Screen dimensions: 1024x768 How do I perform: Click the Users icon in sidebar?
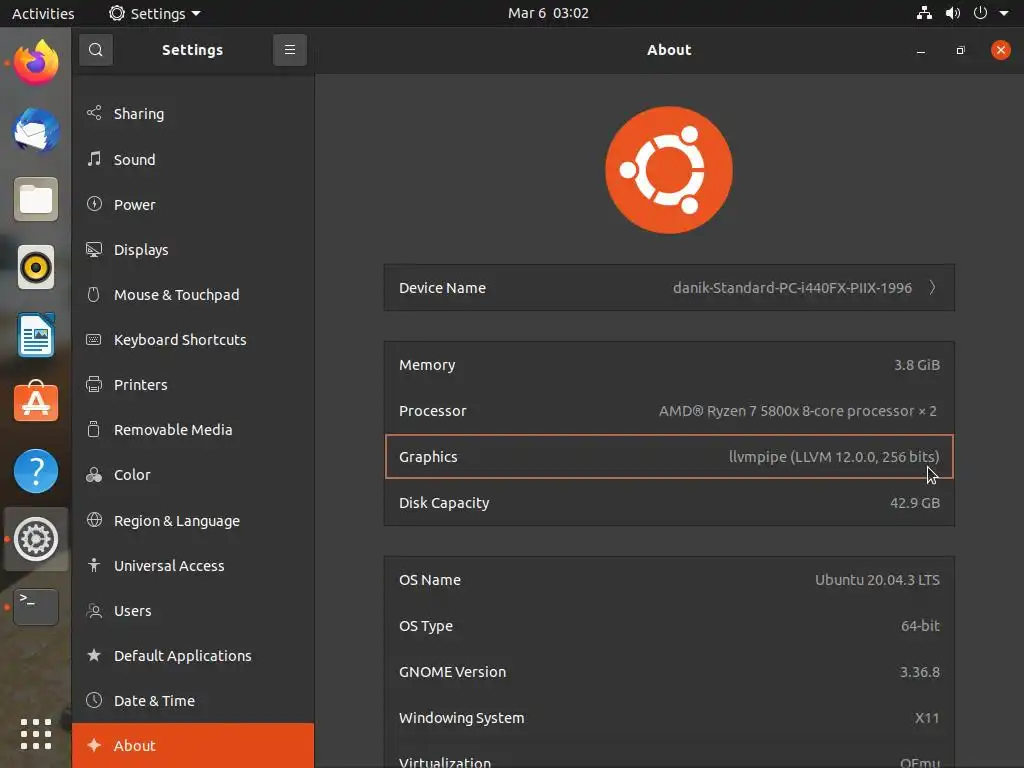tap(94, 611)
